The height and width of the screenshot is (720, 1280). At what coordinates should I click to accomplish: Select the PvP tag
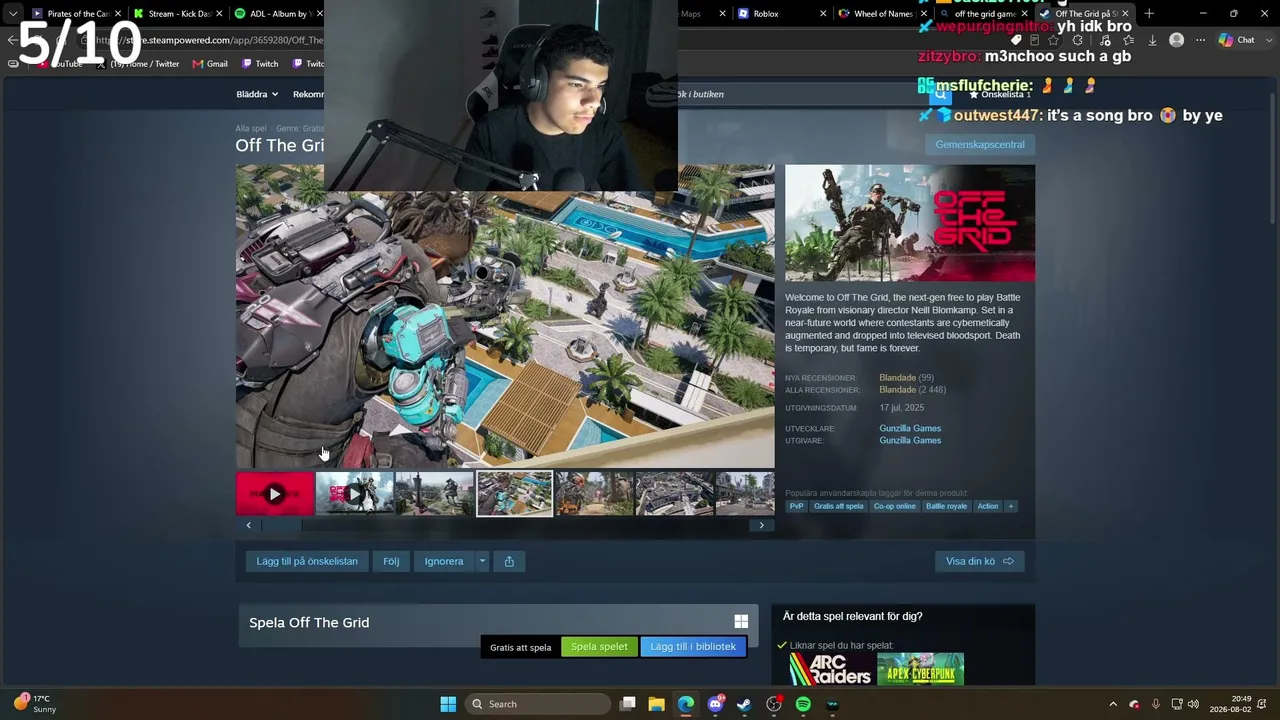pos(796,506)
